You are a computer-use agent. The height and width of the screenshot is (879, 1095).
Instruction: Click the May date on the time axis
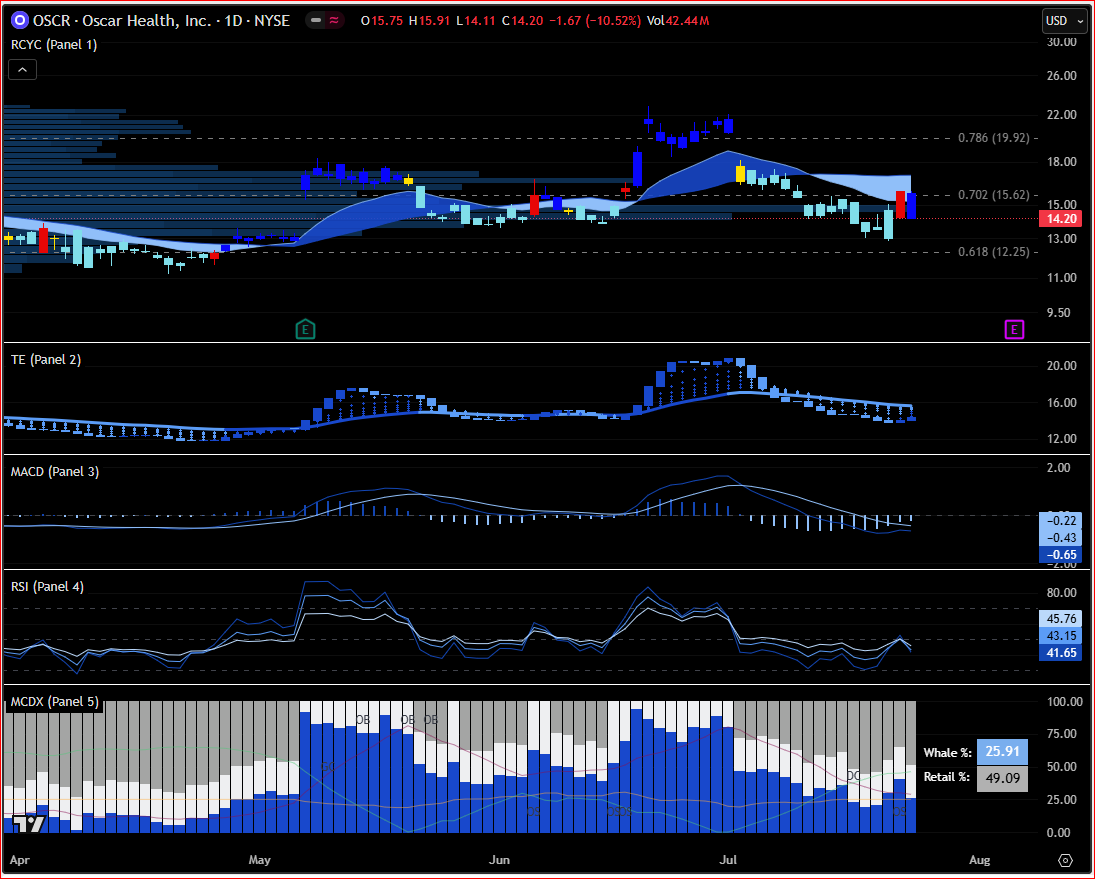[259, 860]
